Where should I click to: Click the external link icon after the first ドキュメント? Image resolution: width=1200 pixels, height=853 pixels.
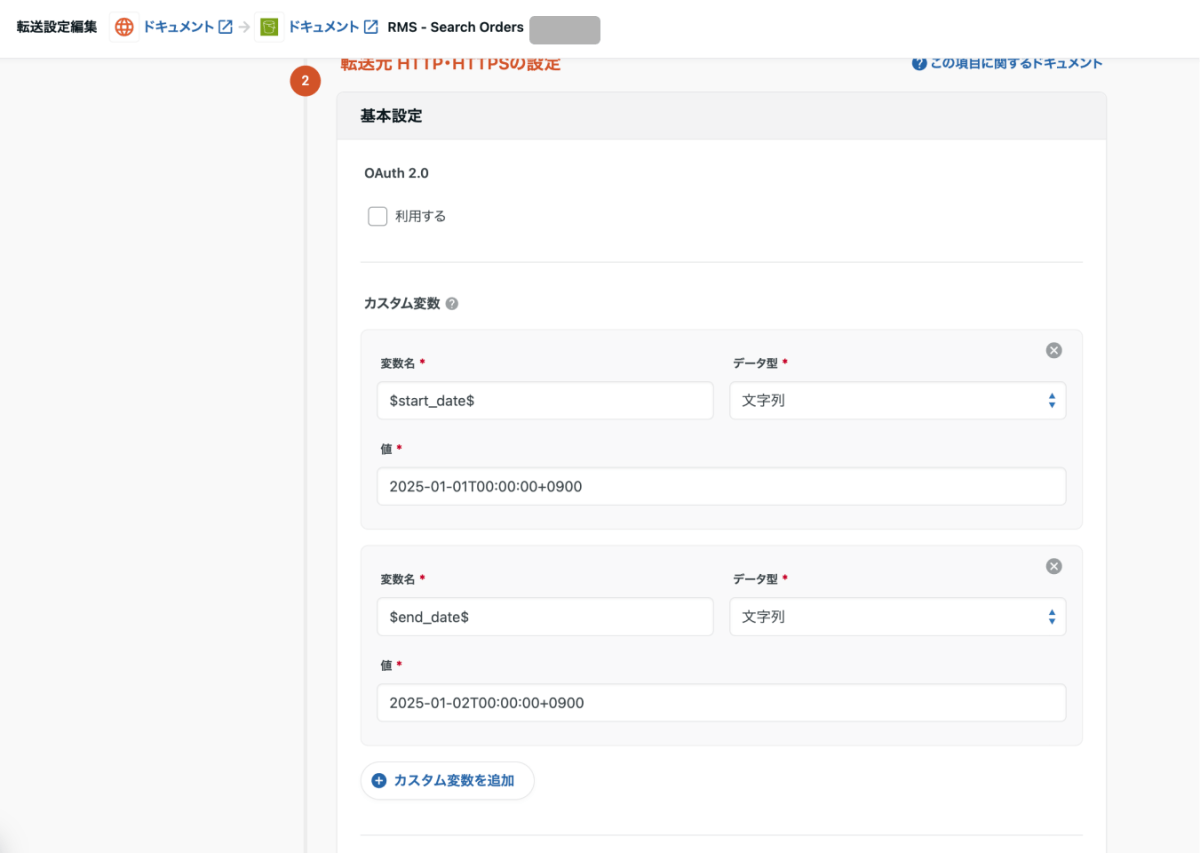click(227, 27)
